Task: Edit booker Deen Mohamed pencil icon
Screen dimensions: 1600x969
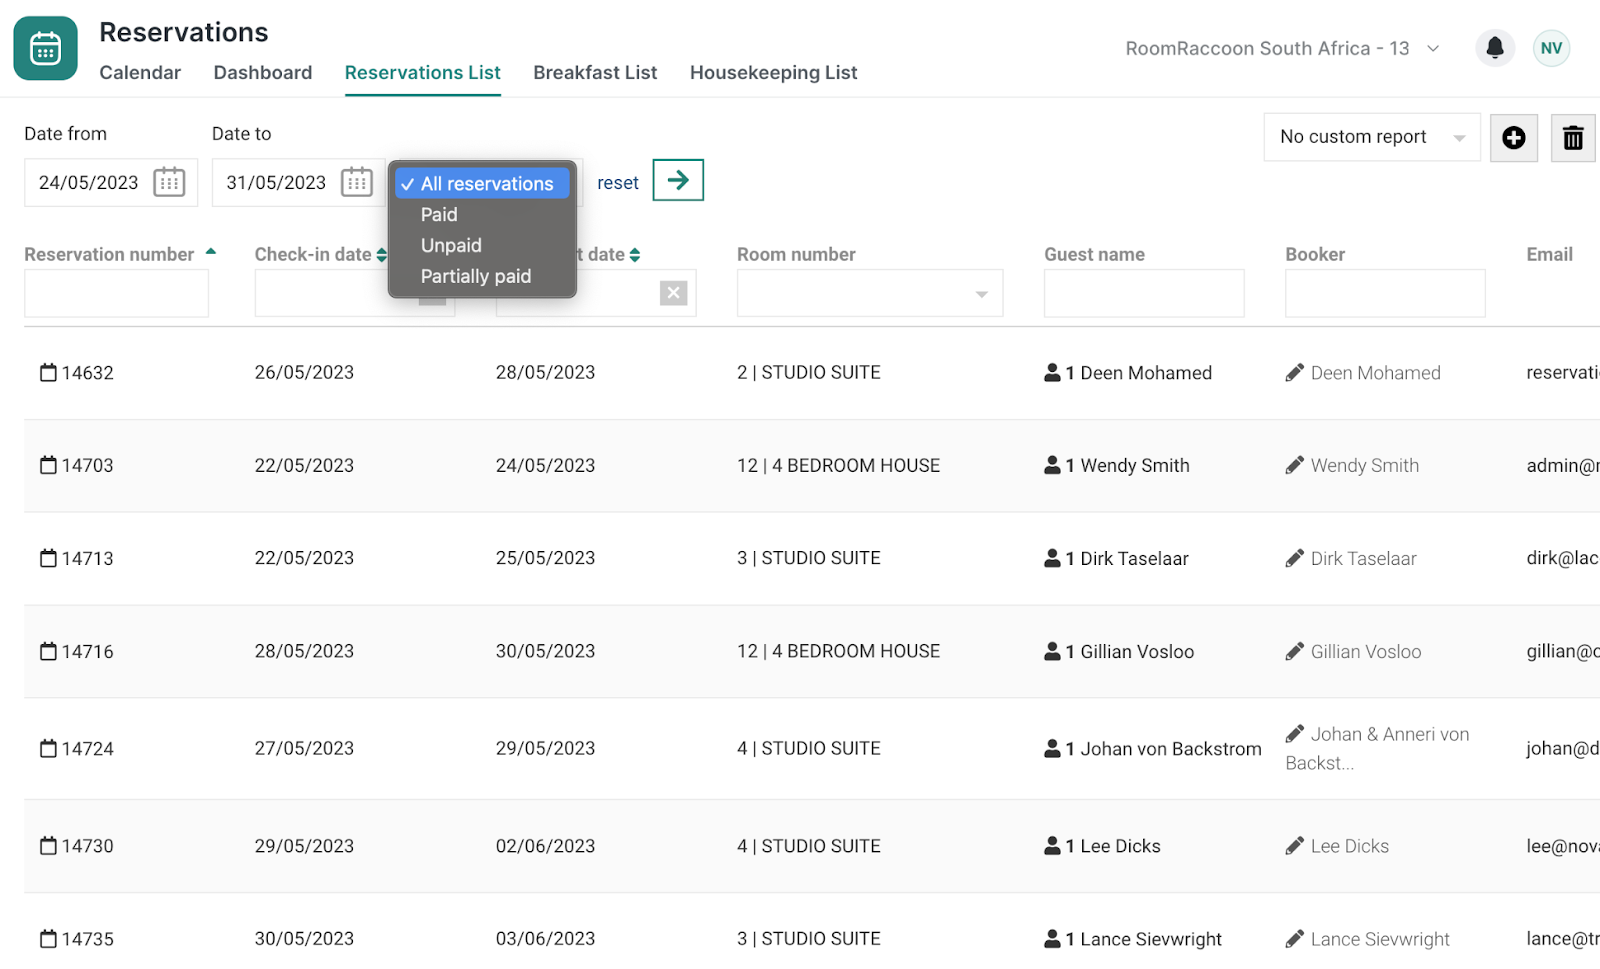Action: click(x=1294, y=373)
